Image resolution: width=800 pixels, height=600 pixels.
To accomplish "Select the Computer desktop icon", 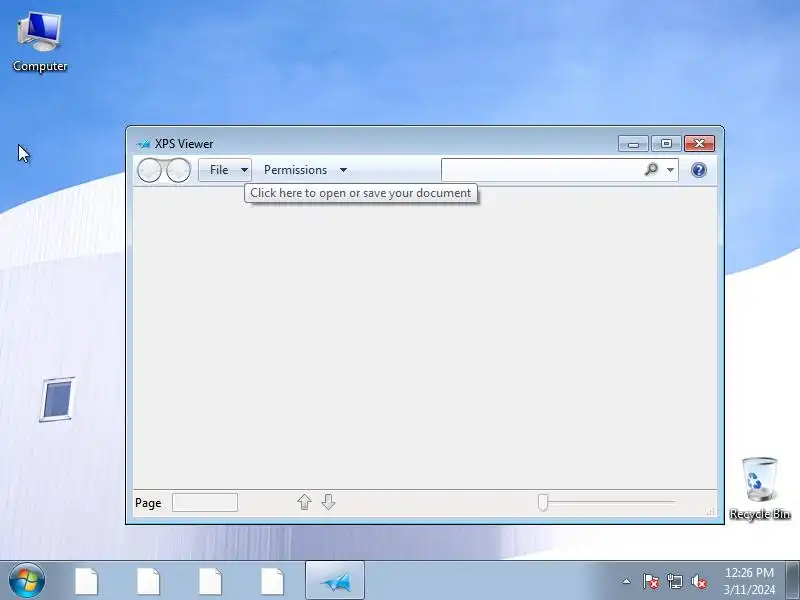I will click(x=40, y=42).
